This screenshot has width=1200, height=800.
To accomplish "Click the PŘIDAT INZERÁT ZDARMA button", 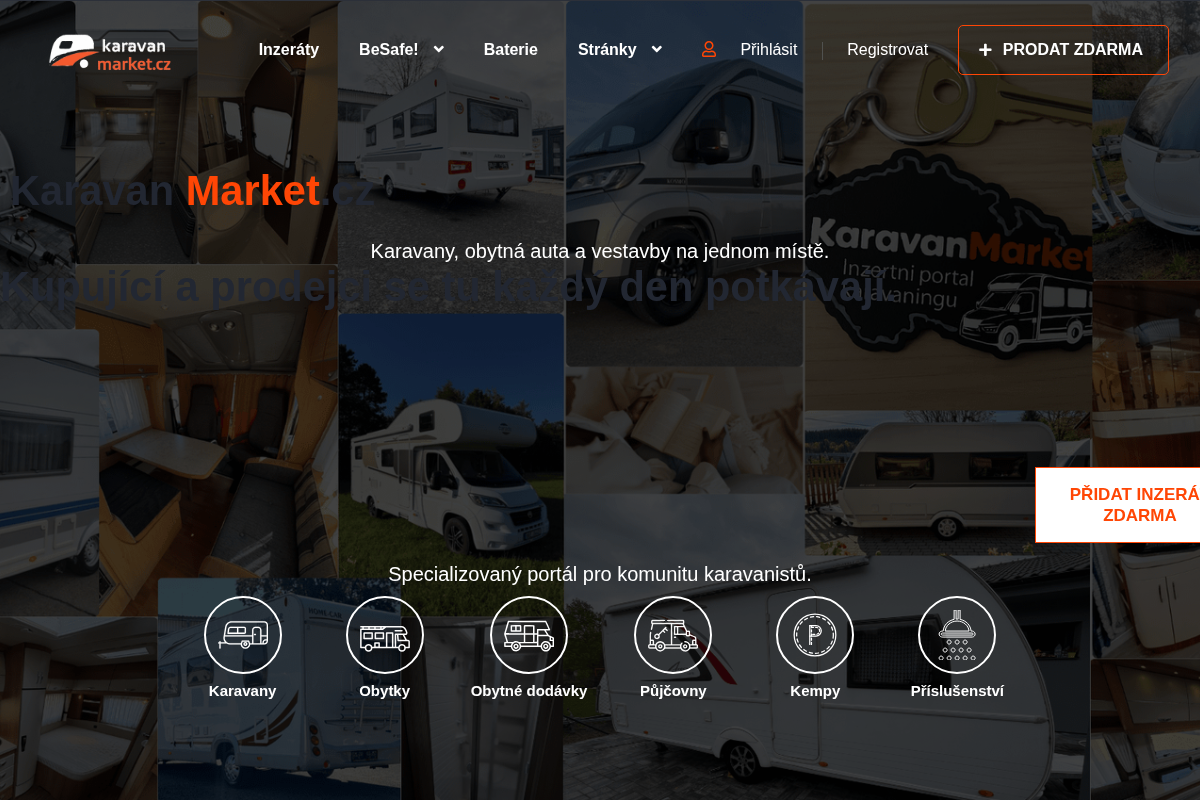I will tap(1118, 505).
